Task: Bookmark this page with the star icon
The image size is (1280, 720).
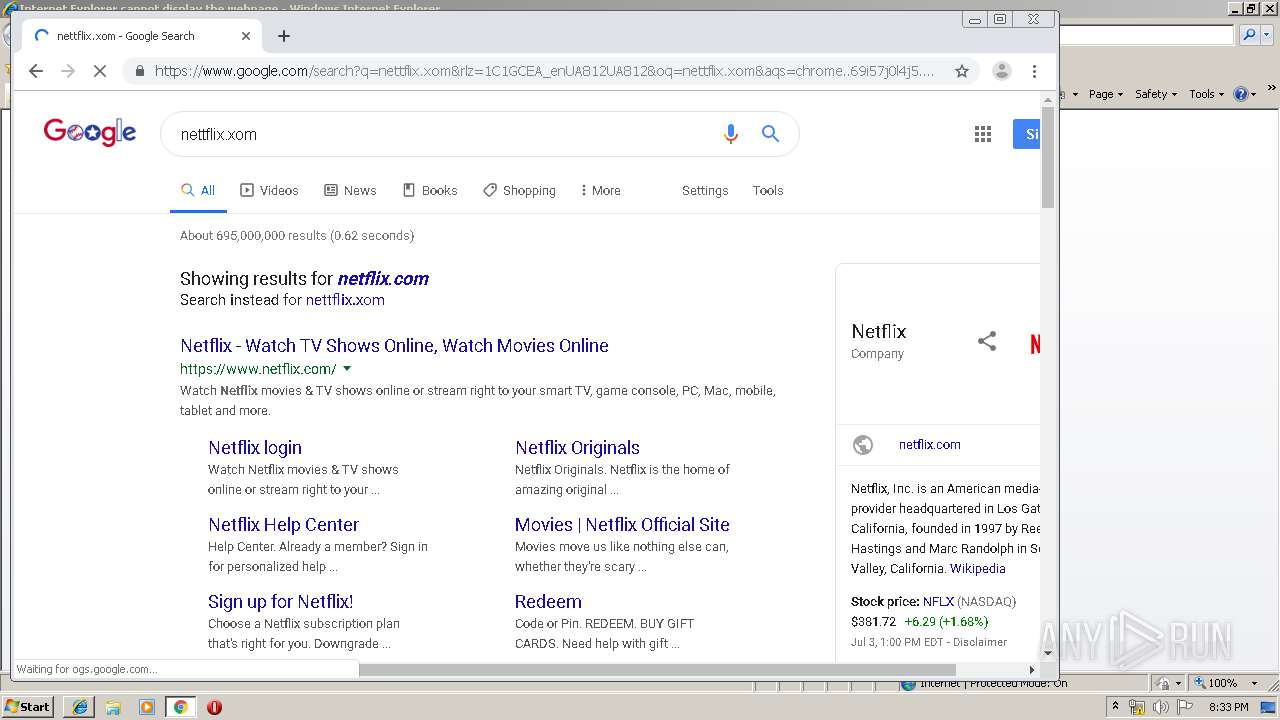Action: coord(962,71)
